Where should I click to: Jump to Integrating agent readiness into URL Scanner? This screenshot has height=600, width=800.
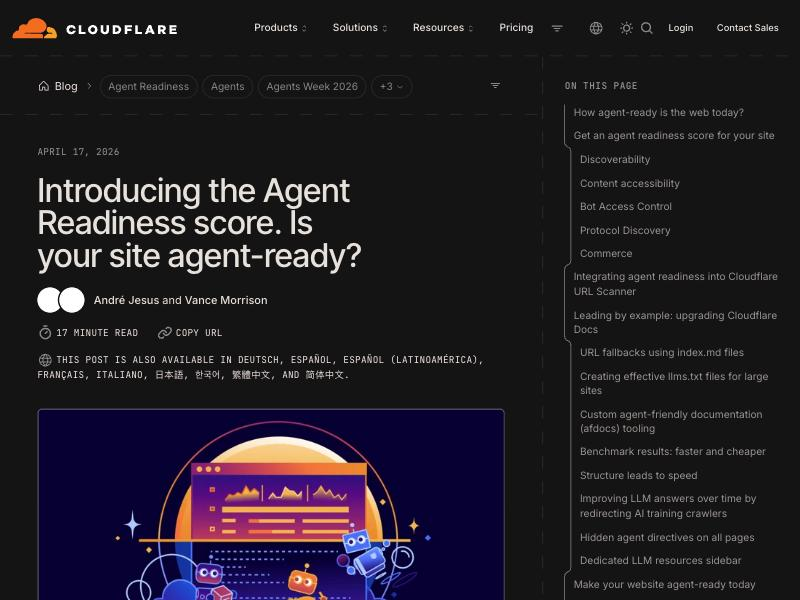point(675,284)
